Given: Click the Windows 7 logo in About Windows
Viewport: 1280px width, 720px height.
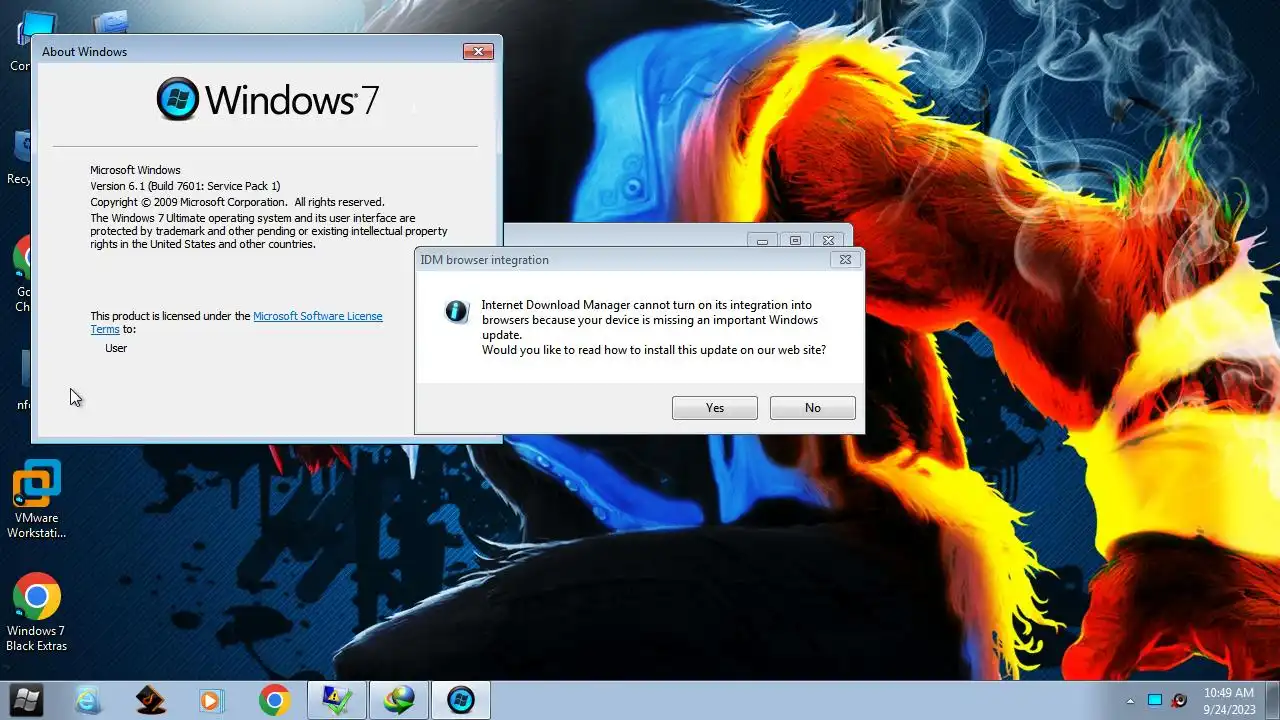Looking at the screenshot, I should click(268, 99).
